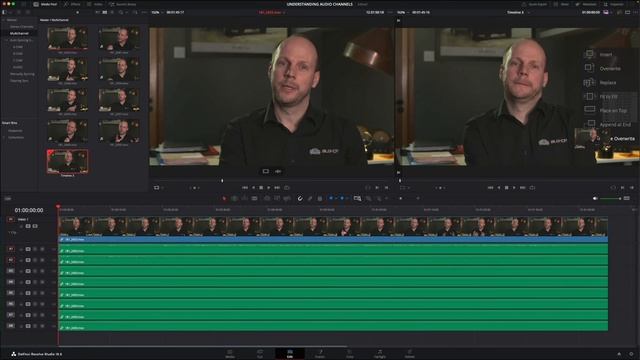Switch to the Fusion page tab
The image size is (640, 360).
[320, 353]
